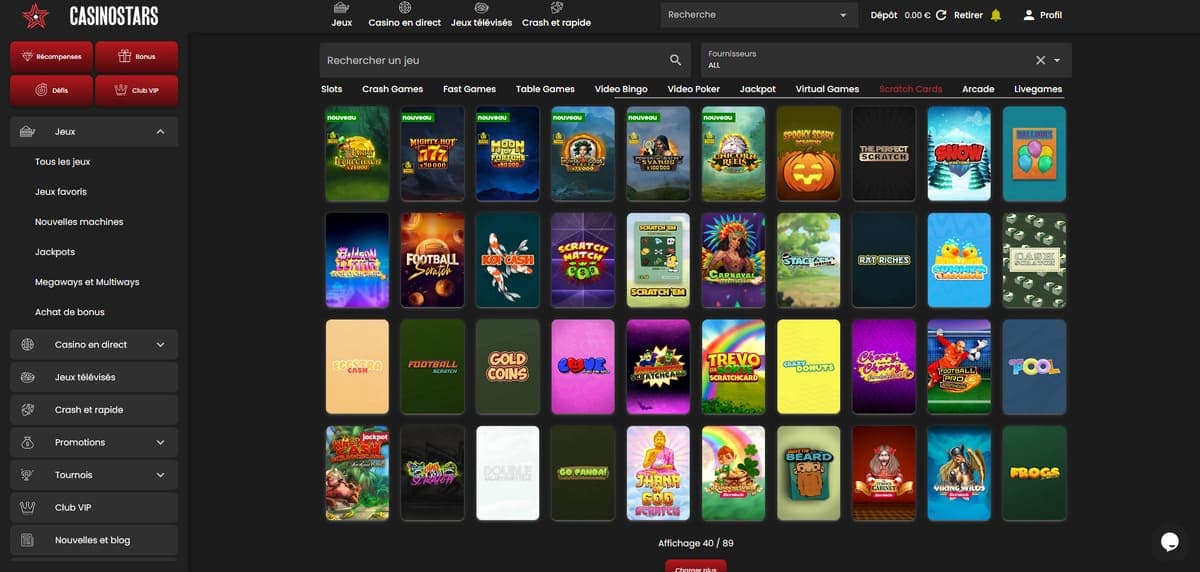Select the Crash Games category tab

click(392, 89)
